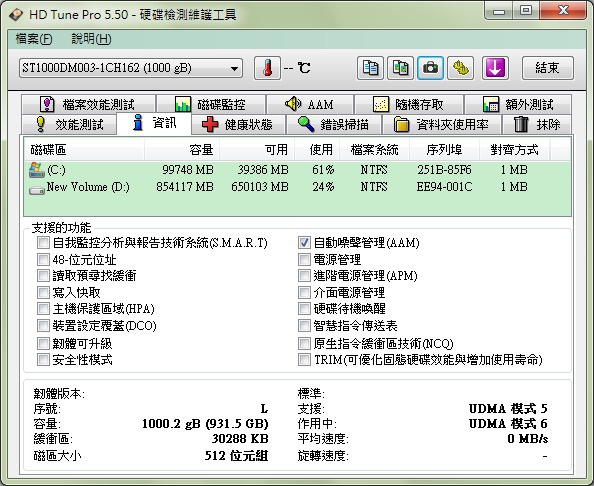Click the 結束 button

[x=547, y=68]
